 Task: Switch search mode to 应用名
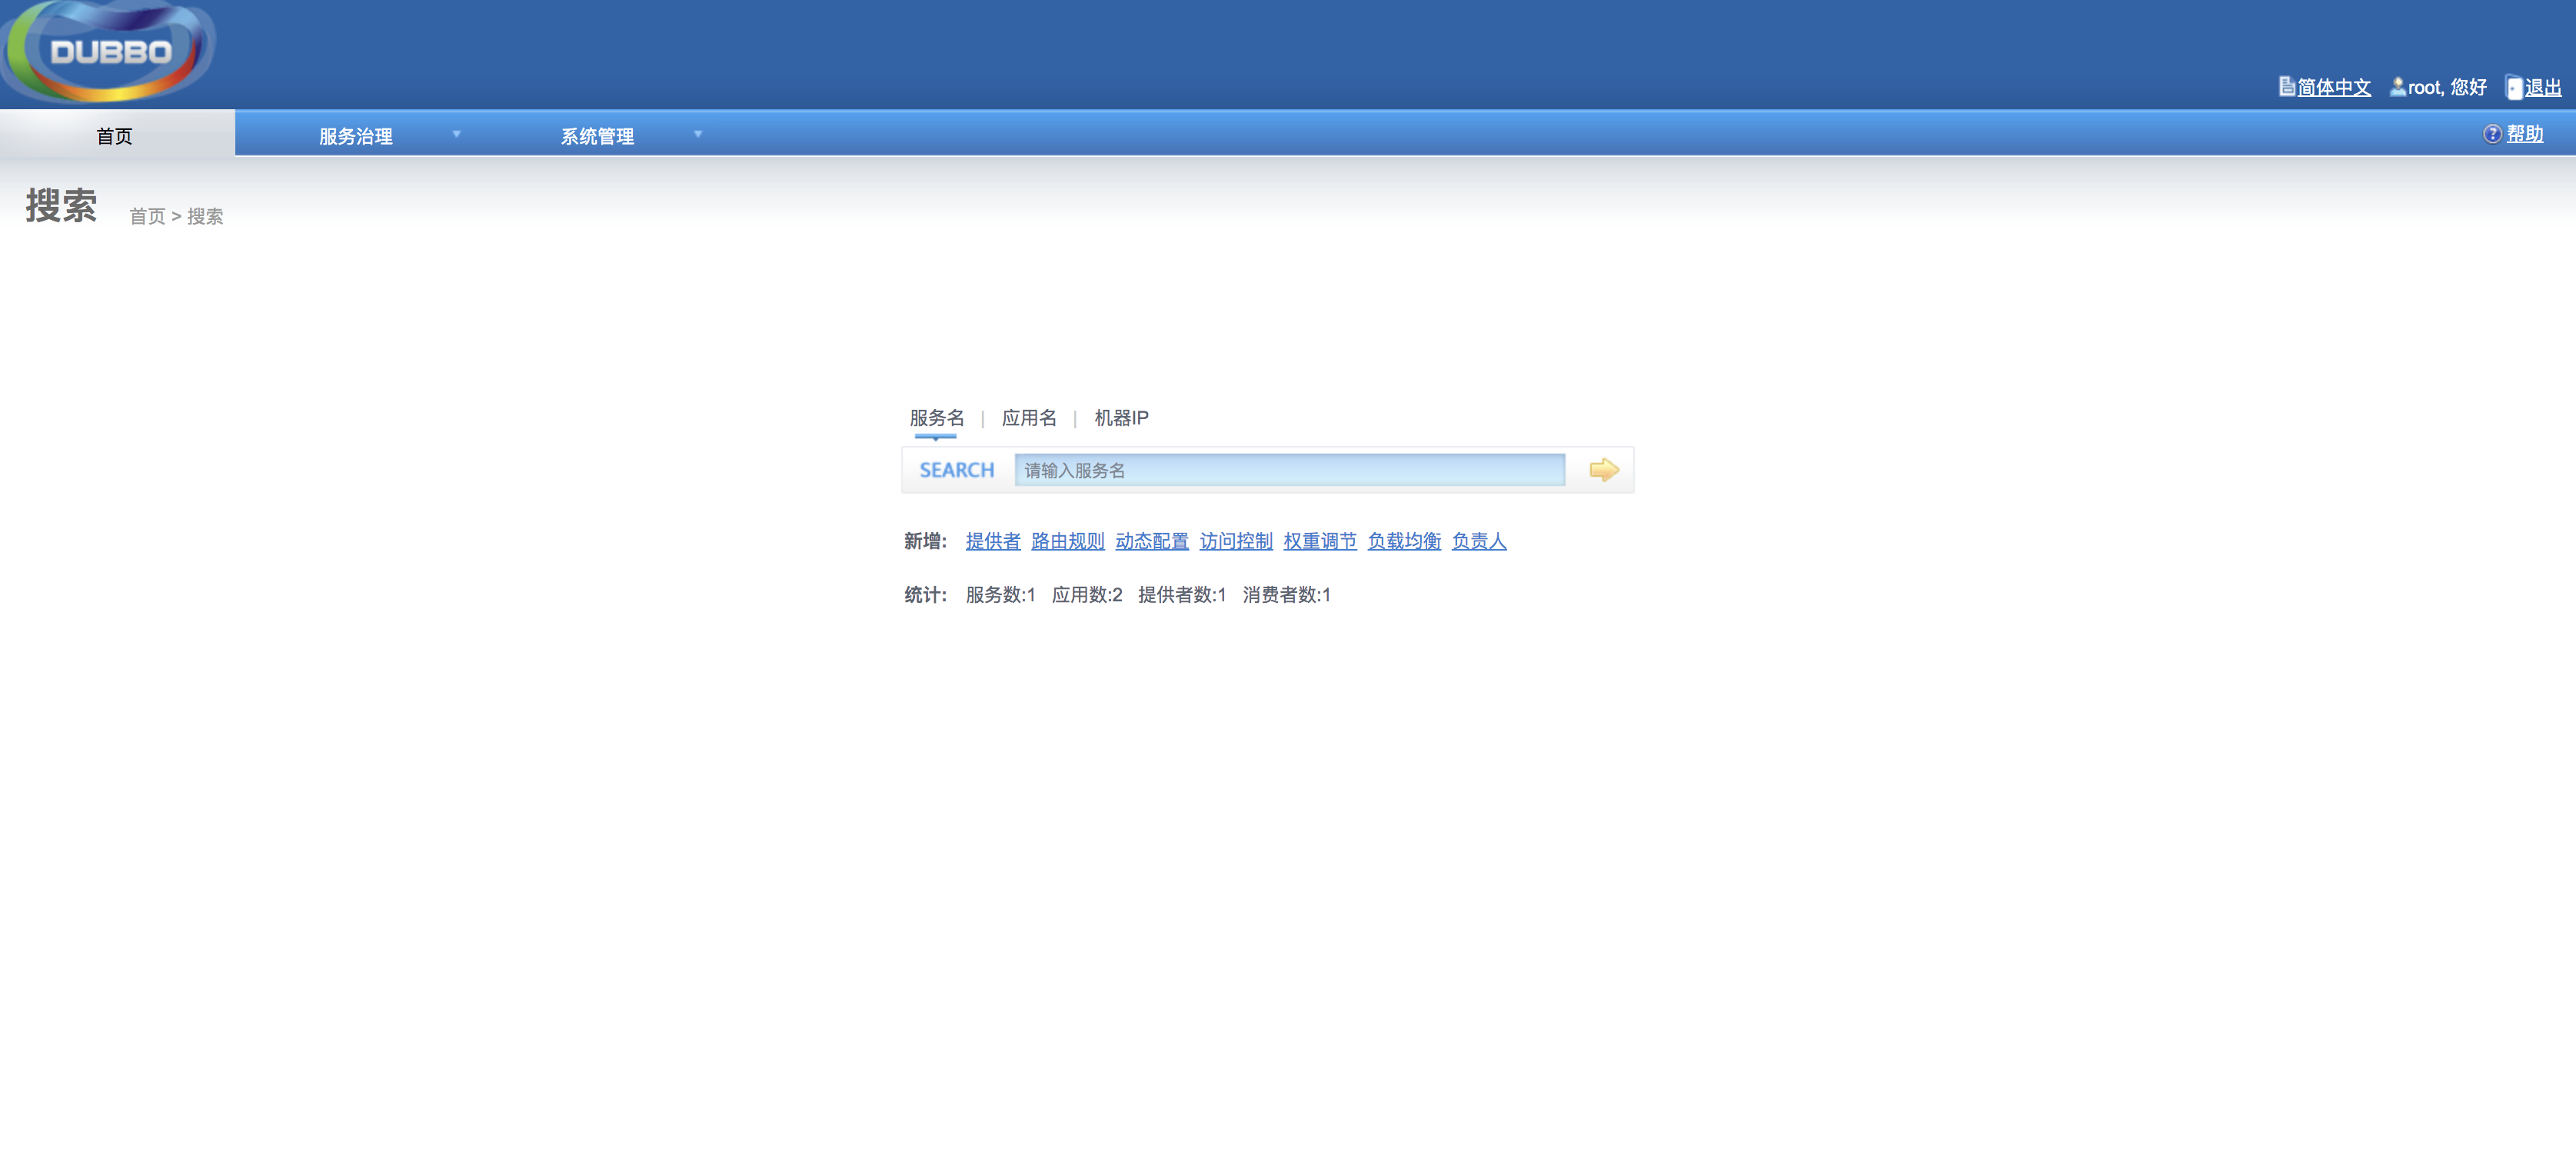(x=1029, y=418)
